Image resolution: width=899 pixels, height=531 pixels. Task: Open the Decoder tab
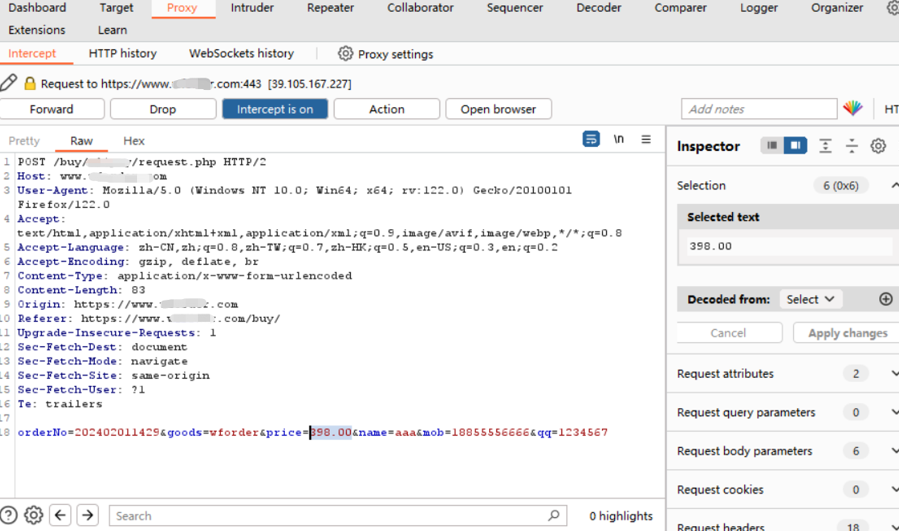(599, 8)
